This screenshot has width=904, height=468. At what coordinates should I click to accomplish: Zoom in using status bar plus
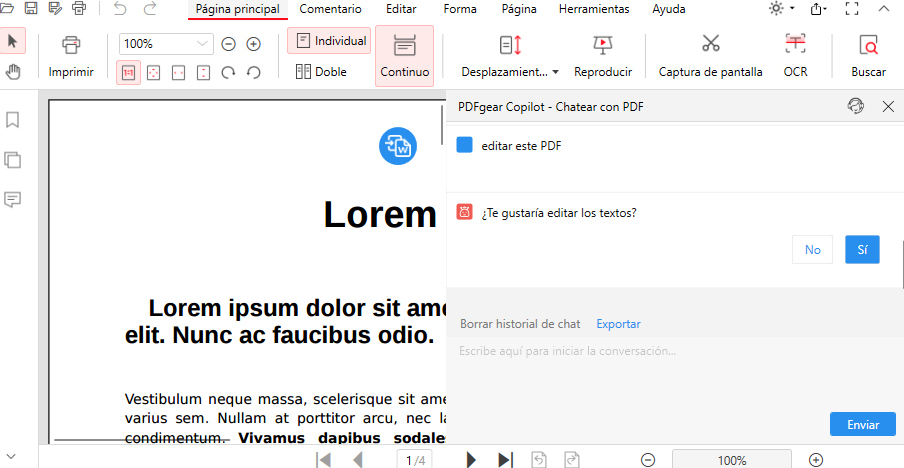click(x=815, y=460)
